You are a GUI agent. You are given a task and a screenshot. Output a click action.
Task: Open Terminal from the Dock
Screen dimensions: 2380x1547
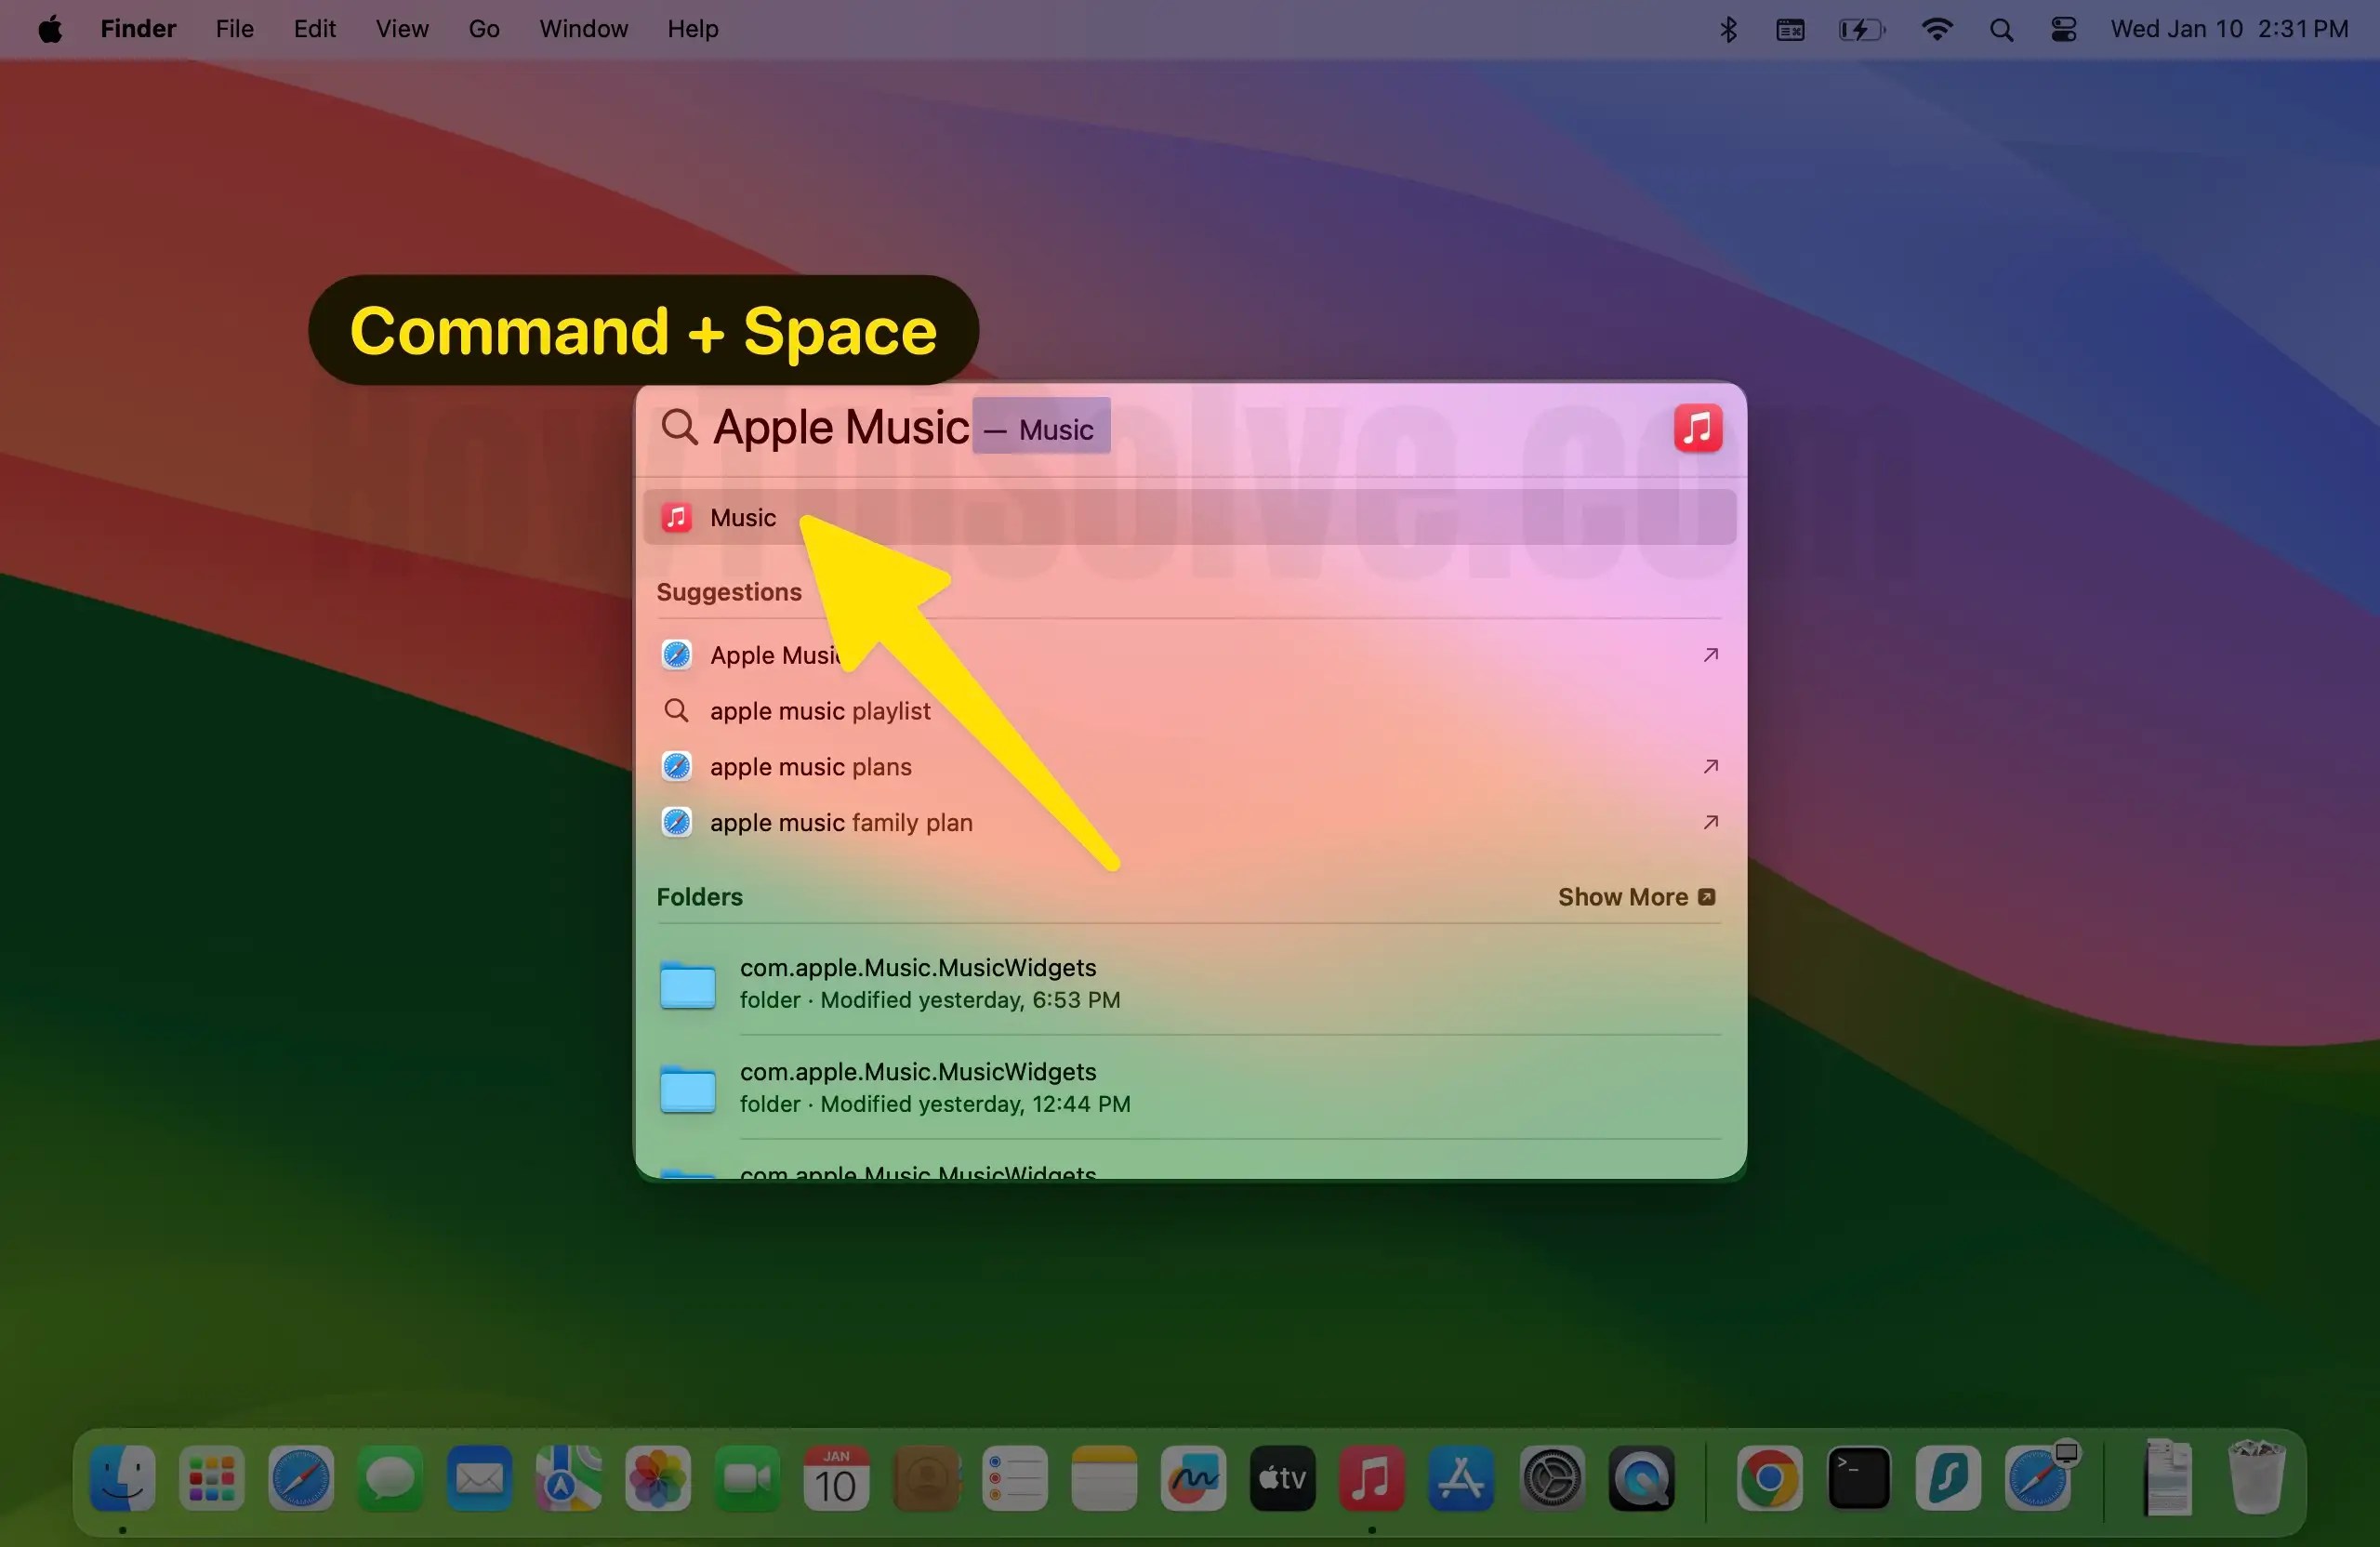(1858, 1480)
